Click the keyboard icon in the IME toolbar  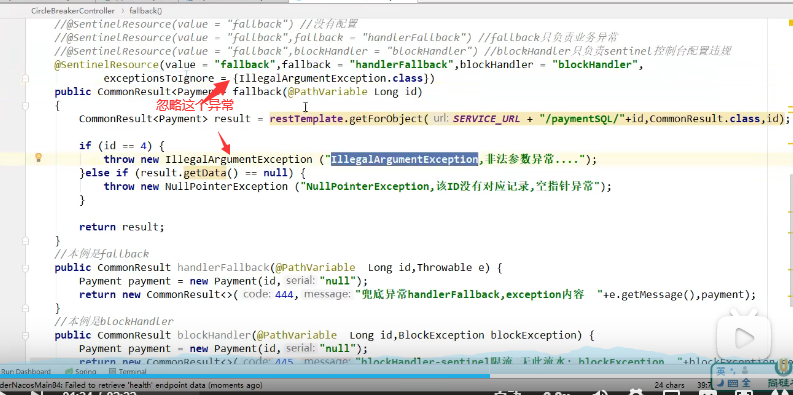point(732,383)
